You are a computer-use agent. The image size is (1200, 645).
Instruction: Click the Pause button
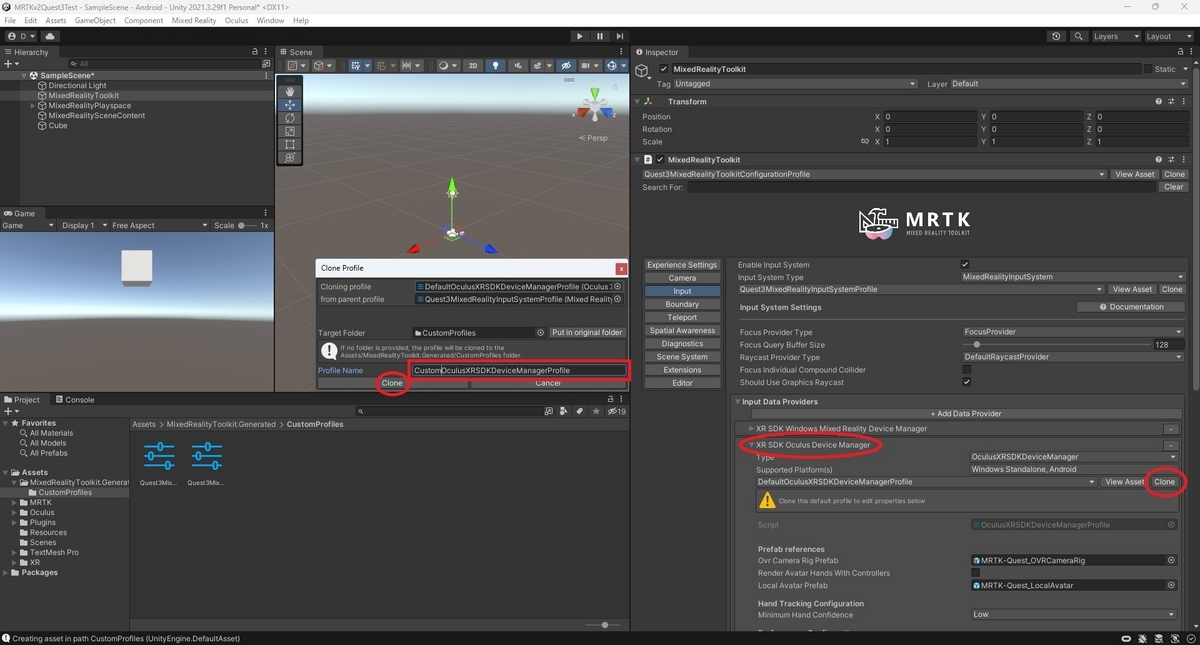pos(600,36)
